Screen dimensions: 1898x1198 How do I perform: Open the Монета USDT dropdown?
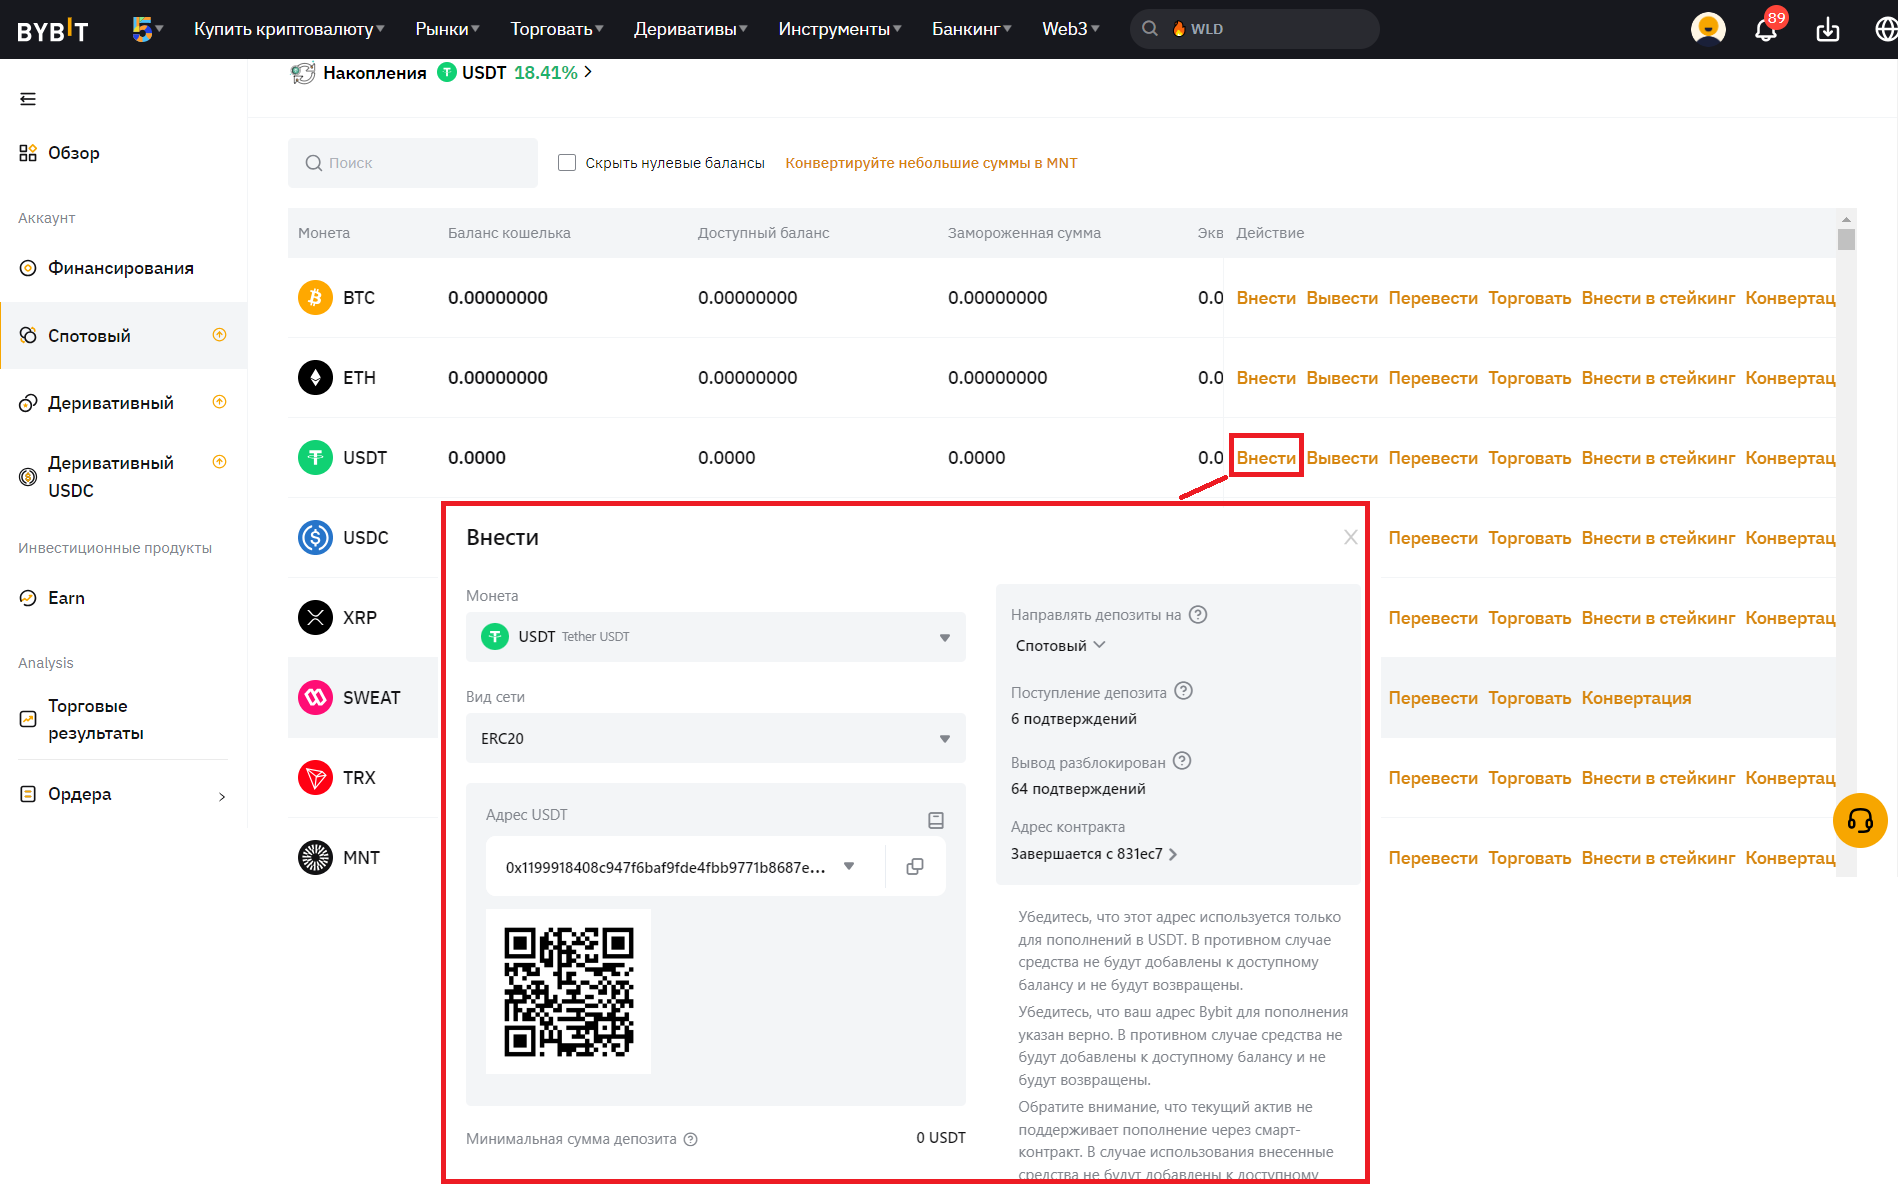pyautogui.click(x=715, y=637)
